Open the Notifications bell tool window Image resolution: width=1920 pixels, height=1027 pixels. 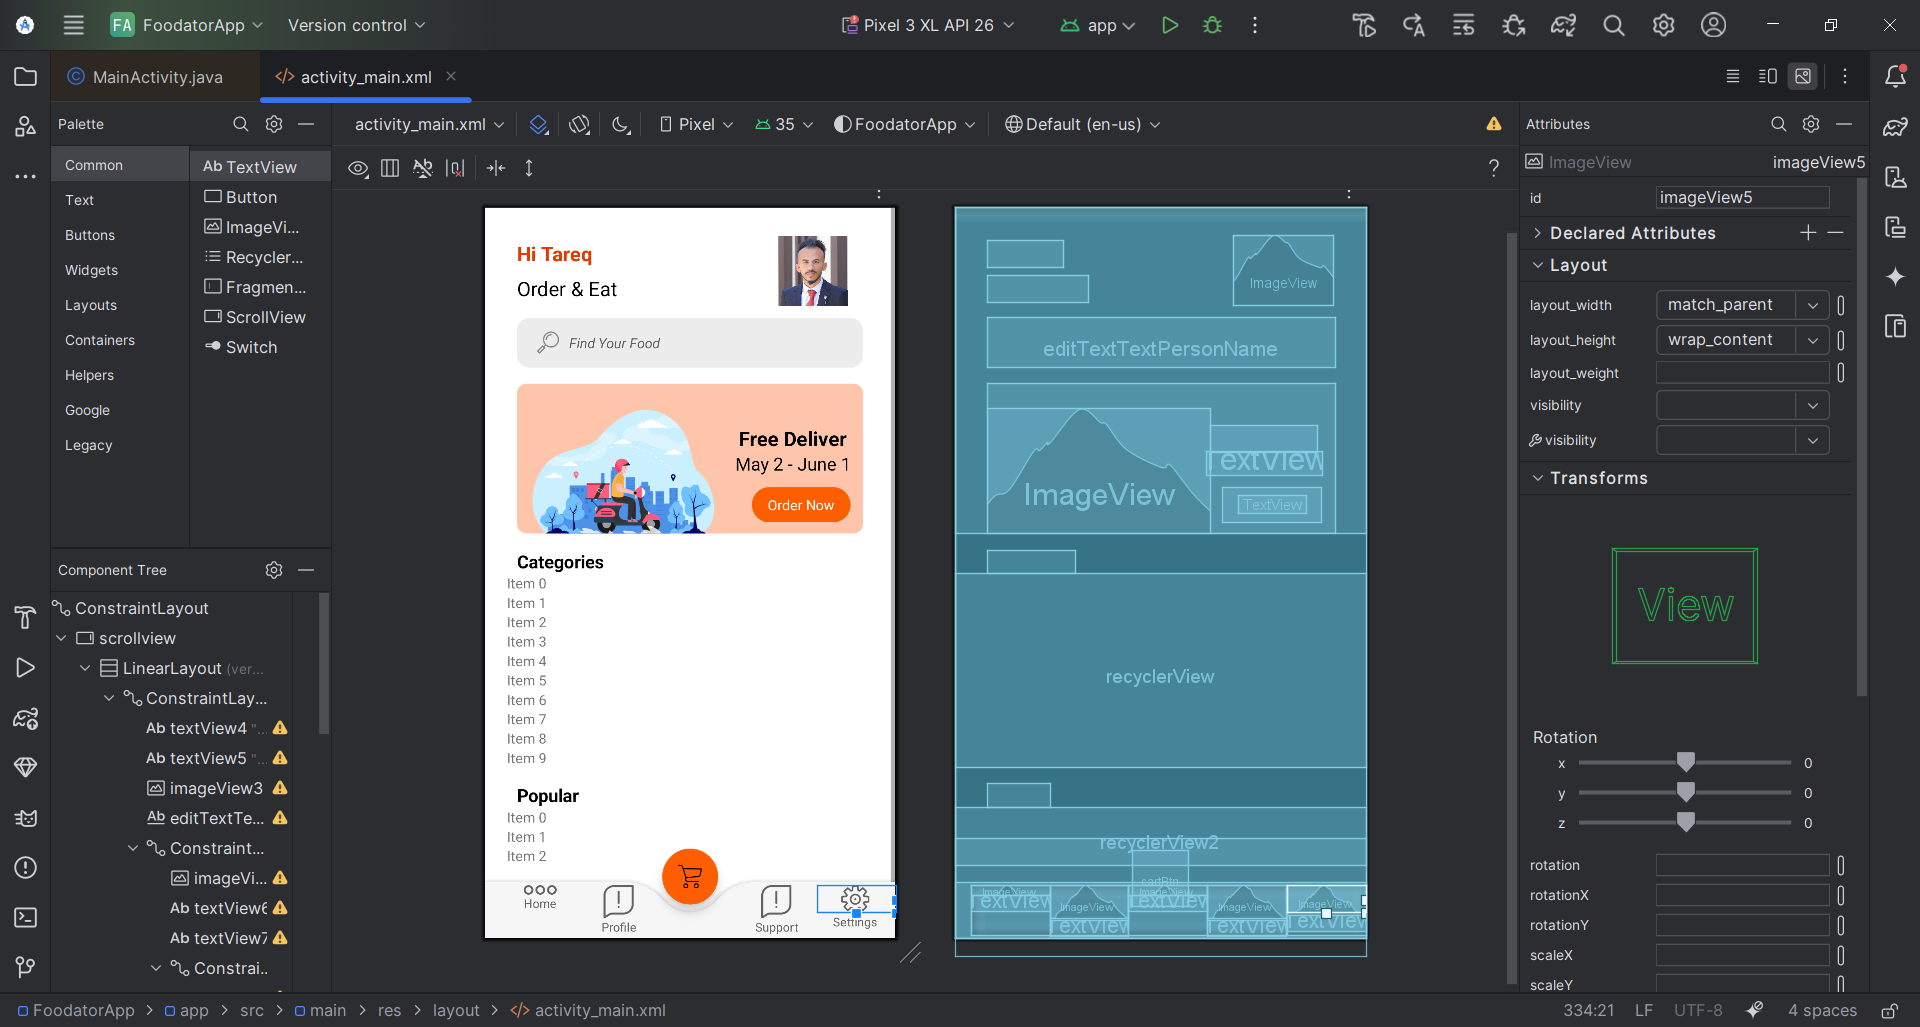[1895, 76]
